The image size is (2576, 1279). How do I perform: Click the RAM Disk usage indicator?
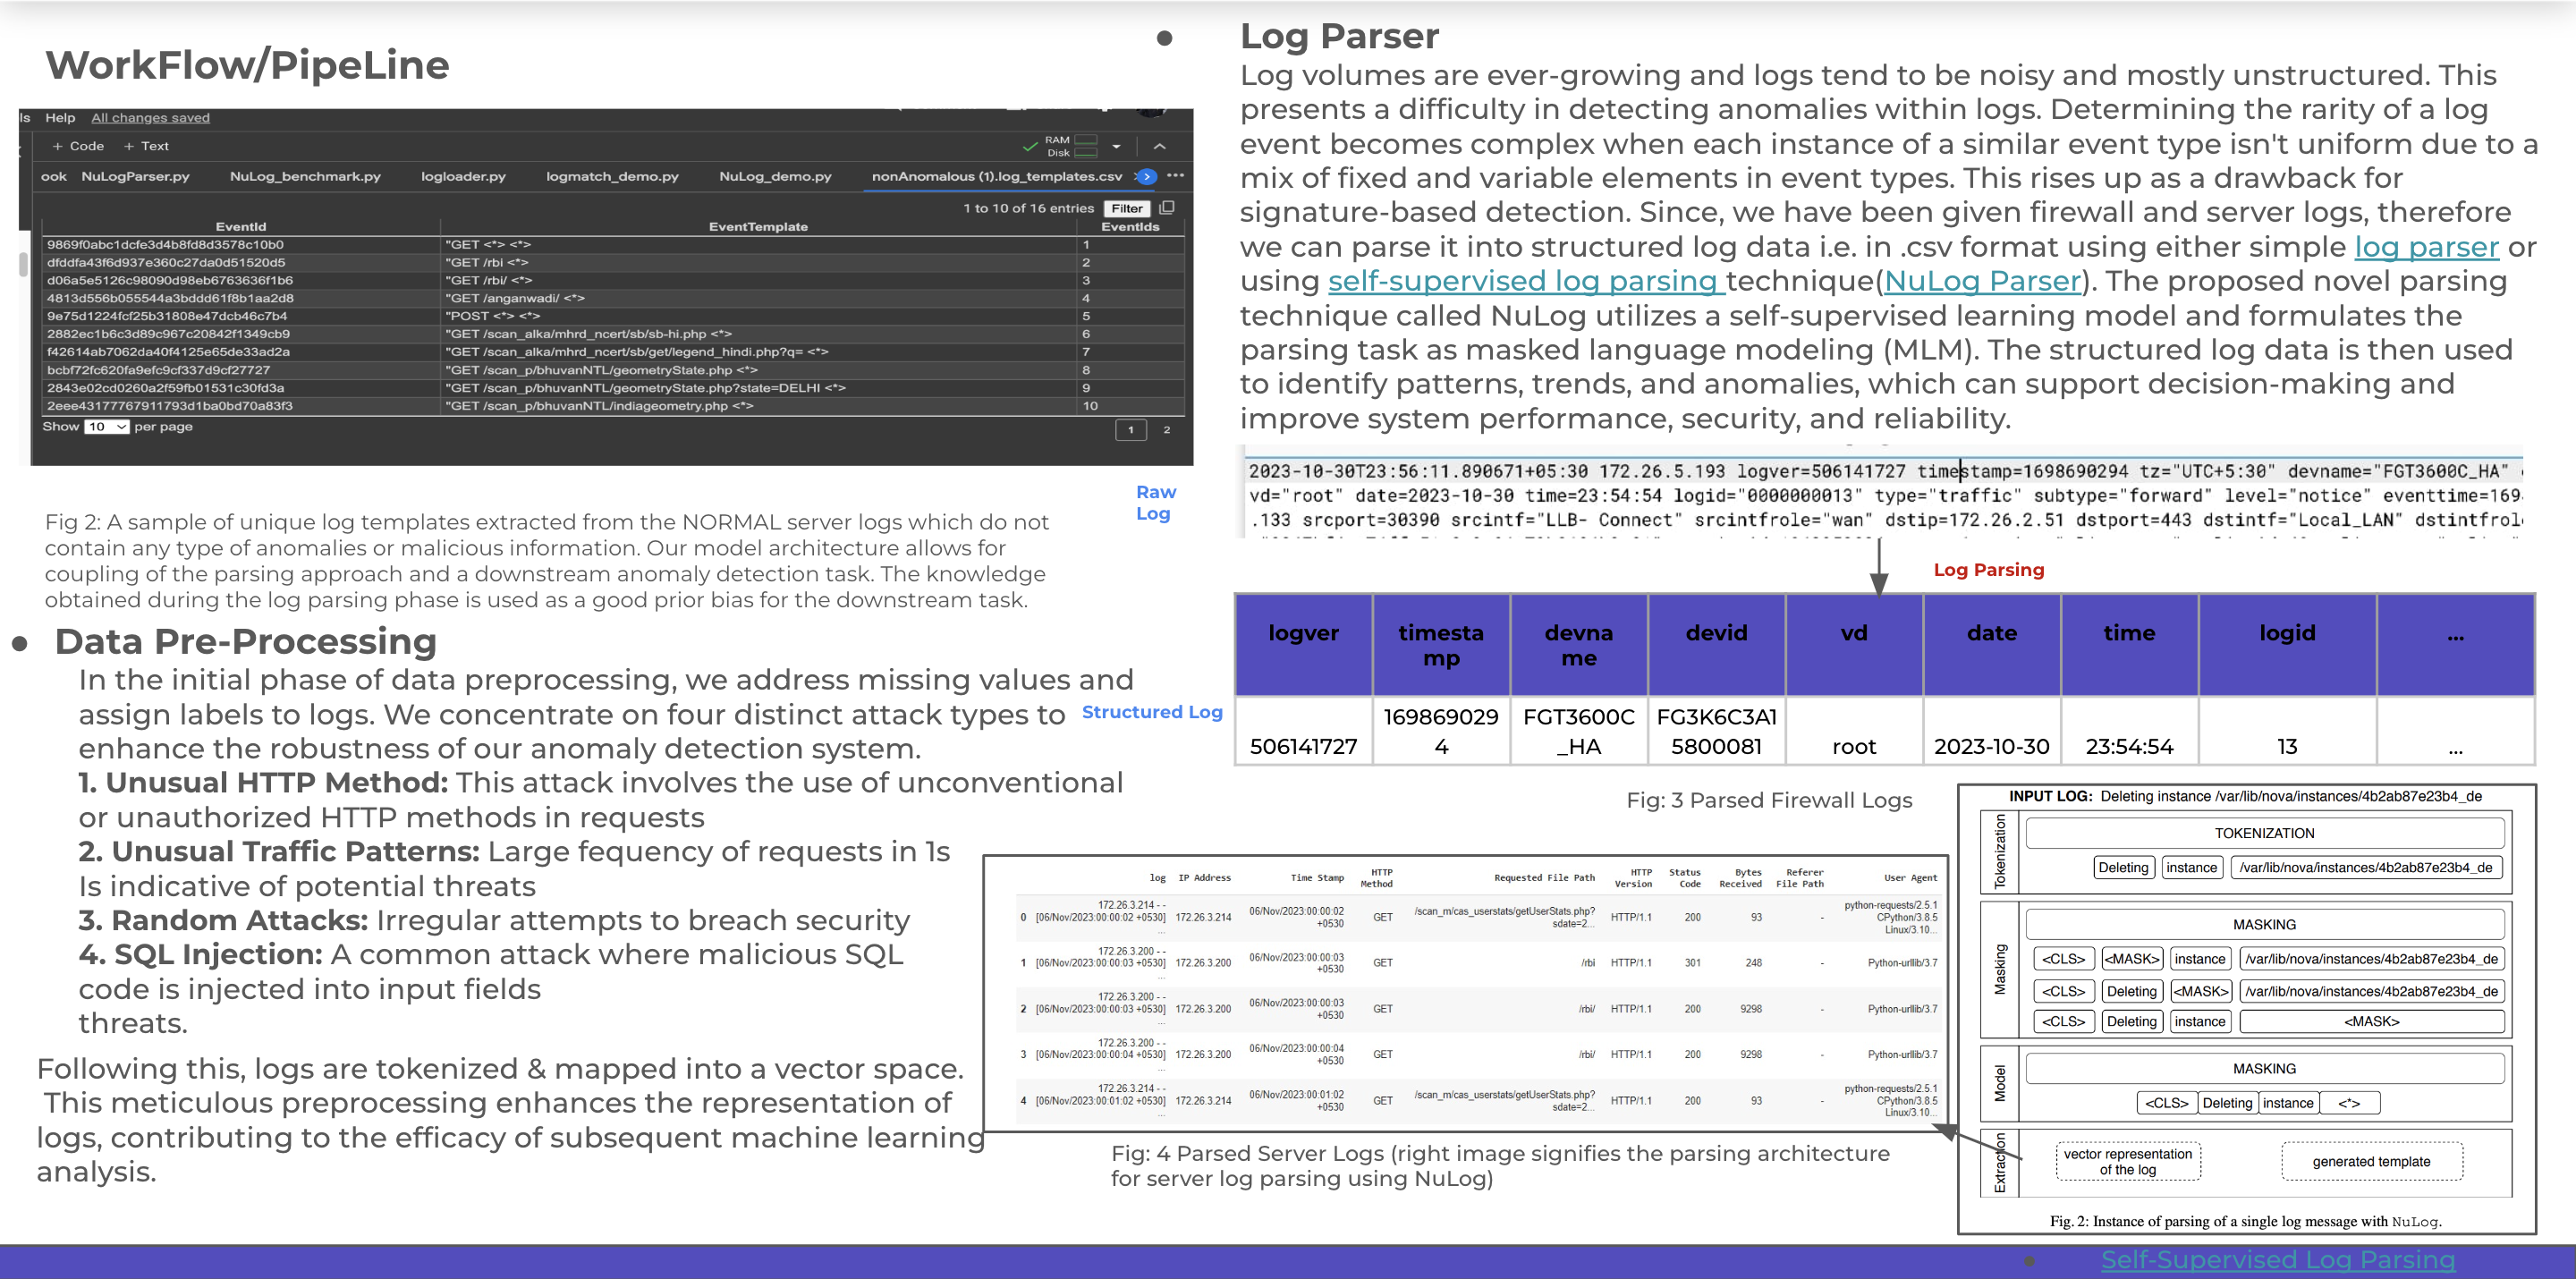pos(1072,146)
